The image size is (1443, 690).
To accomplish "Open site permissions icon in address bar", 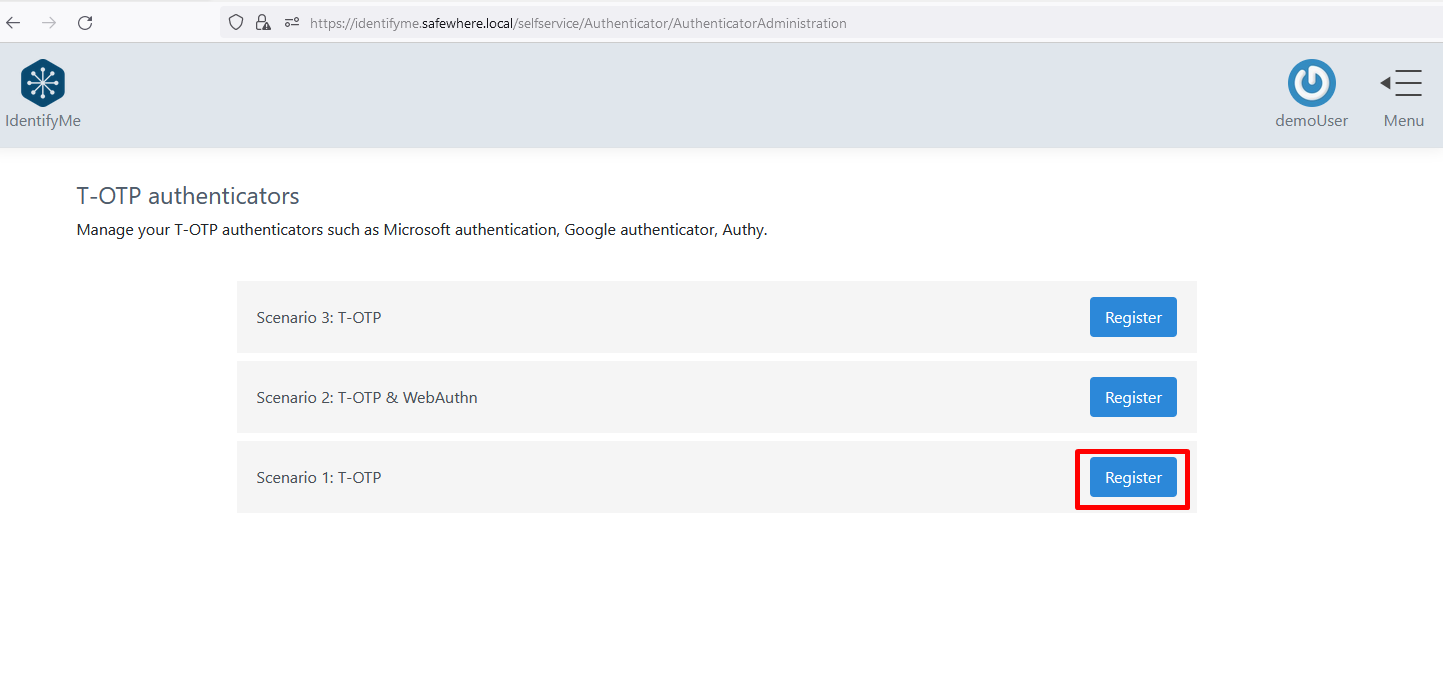I will tap(292, 23).
